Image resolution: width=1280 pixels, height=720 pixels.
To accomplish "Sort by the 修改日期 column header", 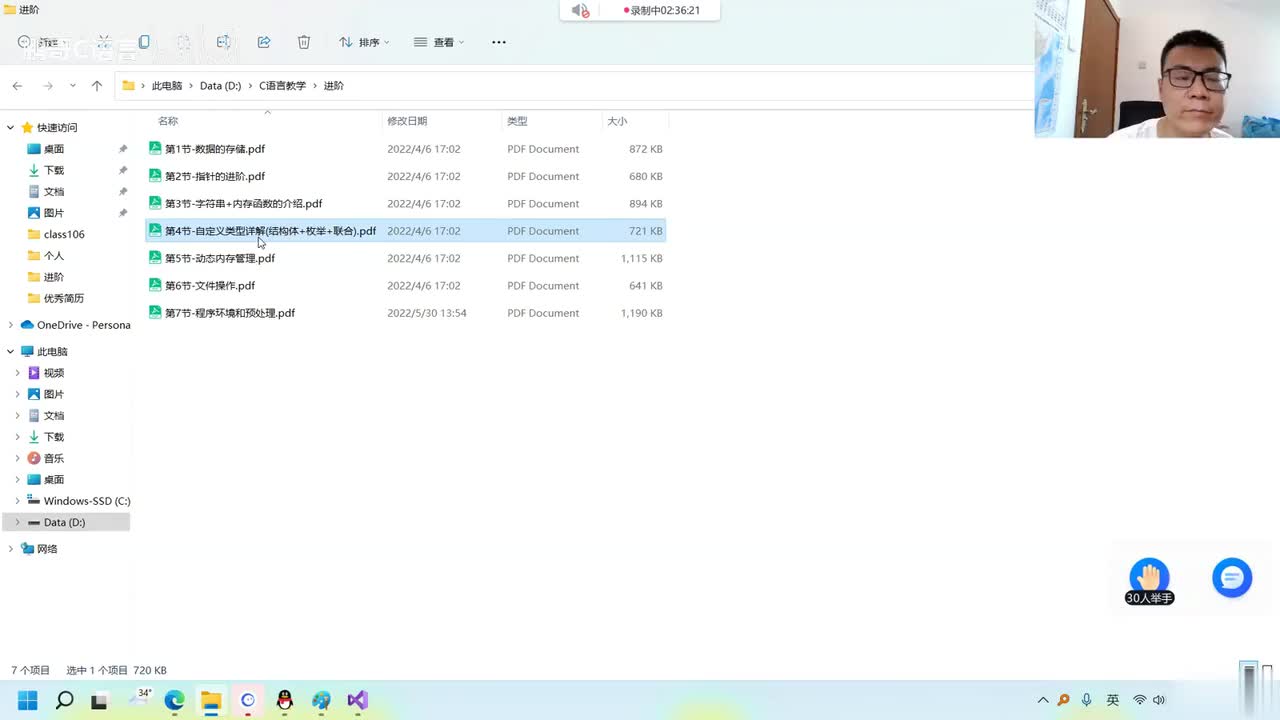I will (407, 121).
